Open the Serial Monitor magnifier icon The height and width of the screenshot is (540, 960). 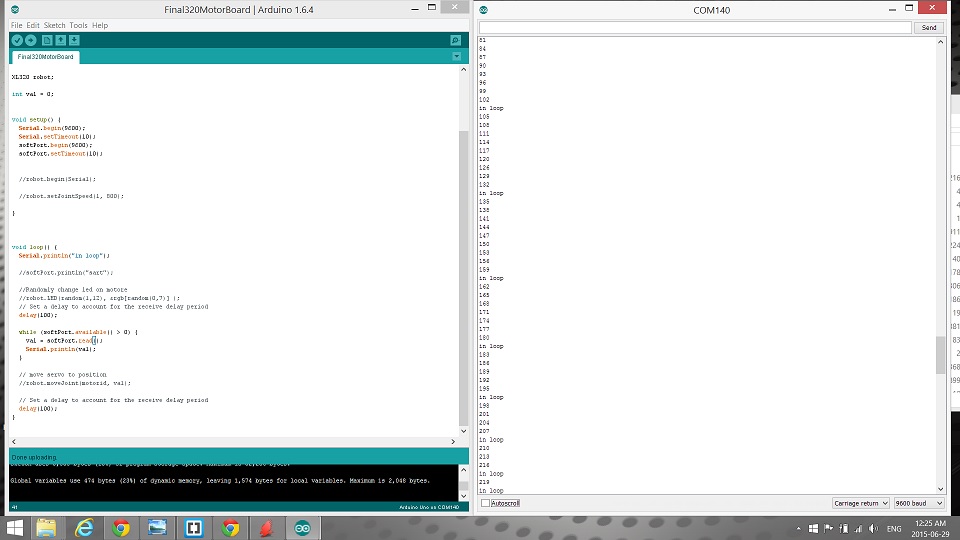click(x=456, y=40)
